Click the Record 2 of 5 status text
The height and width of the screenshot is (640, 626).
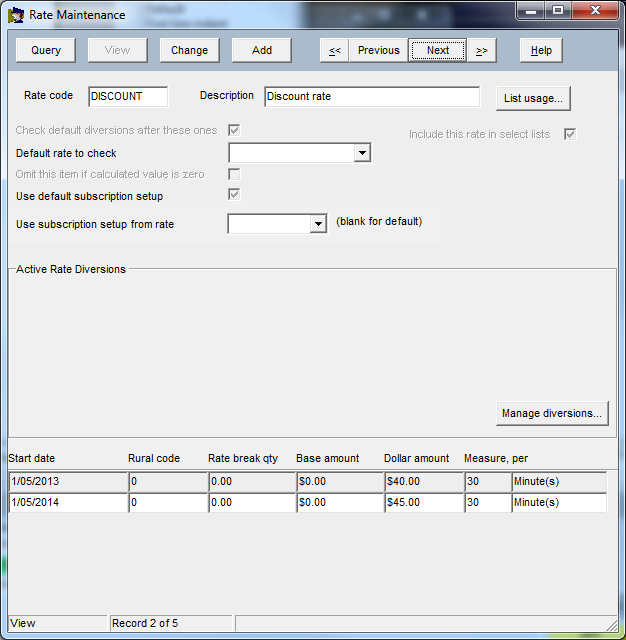pos(145,623)
